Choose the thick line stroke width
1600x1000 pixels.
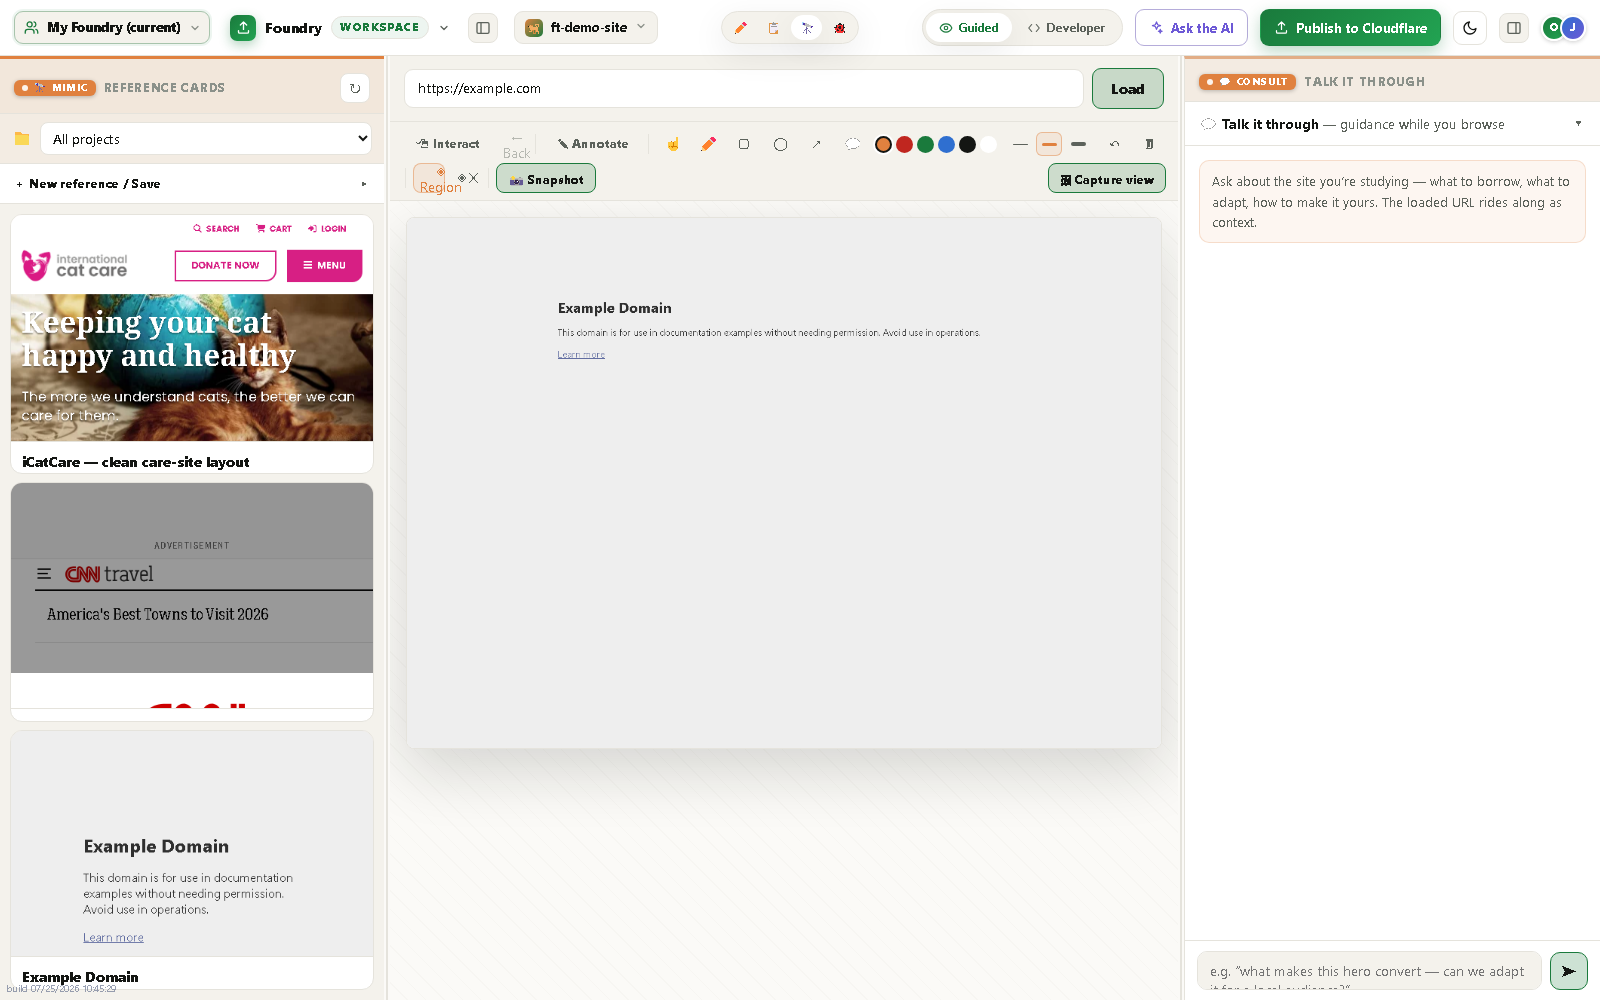pyautogui.click(x=1078, y=144)
